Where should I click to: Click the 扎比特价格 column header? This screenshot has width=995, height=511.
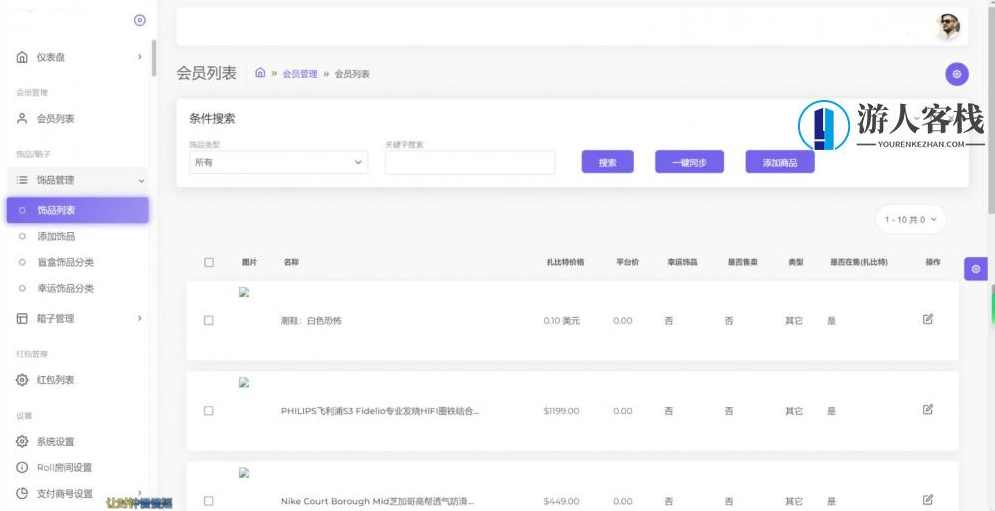pyautogui.click(x=565, y=262)
